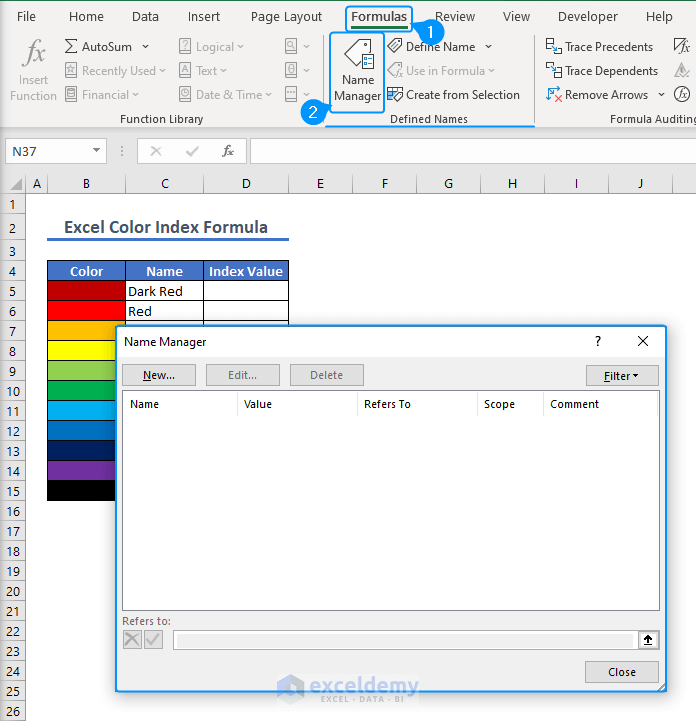Click the Edit... button in Name Manager

pos(243,375)
